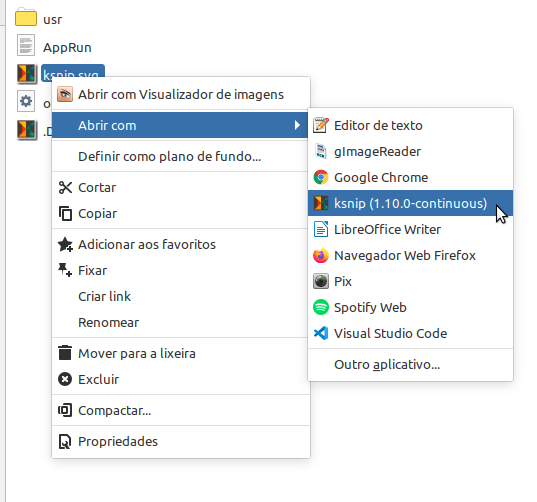Click the gImageReader app icon

click(x=321, y=151)
